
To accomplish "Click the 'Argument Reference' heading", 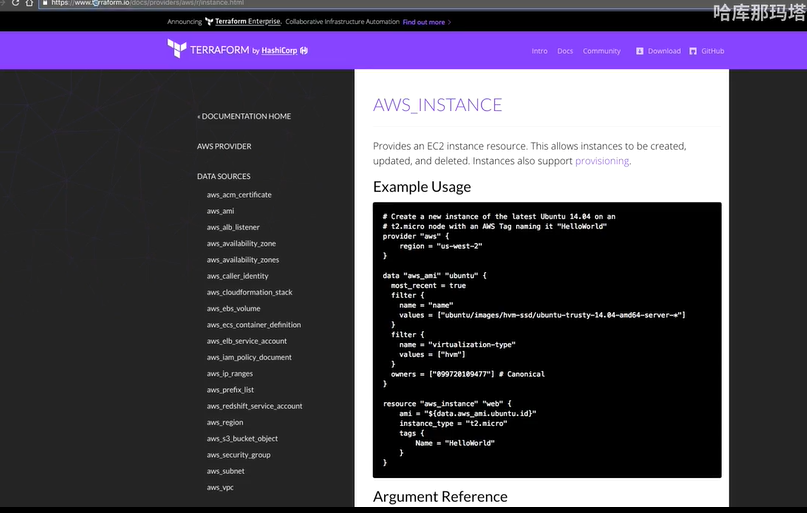I will coord(440,497).
